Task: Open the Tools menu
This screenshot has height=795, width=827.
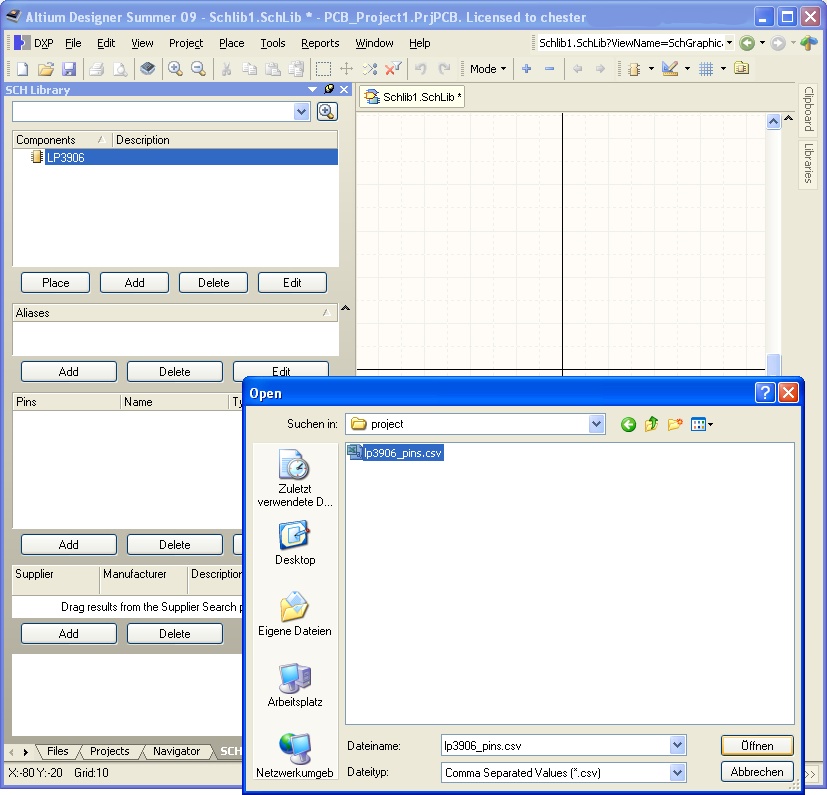Action: point(273,43)
